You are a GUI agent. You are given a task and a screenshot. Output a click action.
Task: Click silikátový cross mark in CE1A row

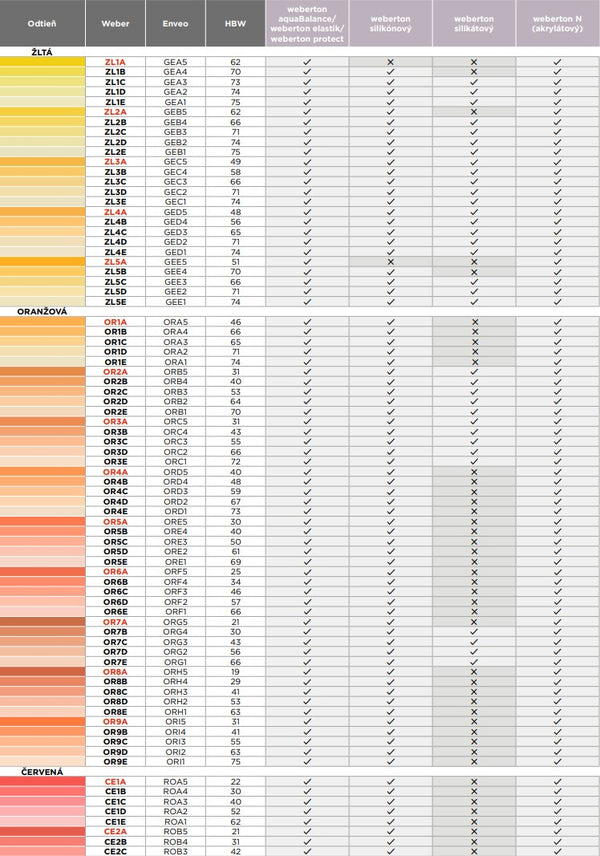[474, 782]
